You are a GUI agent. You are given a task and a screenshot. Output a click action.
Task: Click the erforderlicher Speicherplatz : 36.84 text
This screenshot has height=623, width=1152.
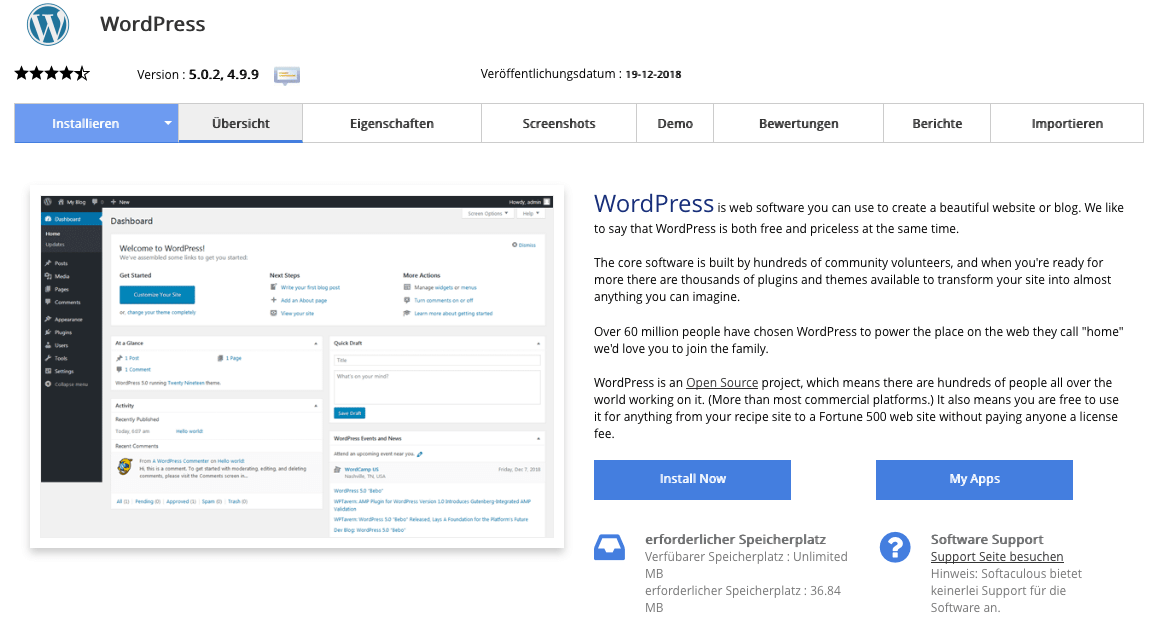click(743, 591)
